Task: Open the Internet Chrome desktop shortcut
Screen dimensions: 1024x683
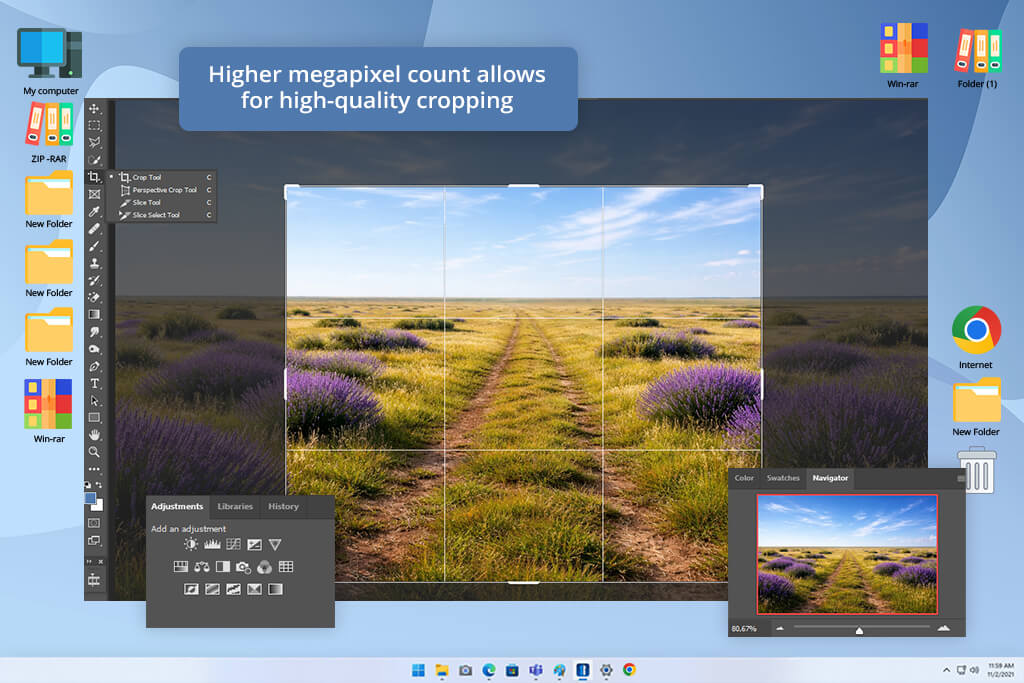Action: pyautogui.click(x=976, y=337)
